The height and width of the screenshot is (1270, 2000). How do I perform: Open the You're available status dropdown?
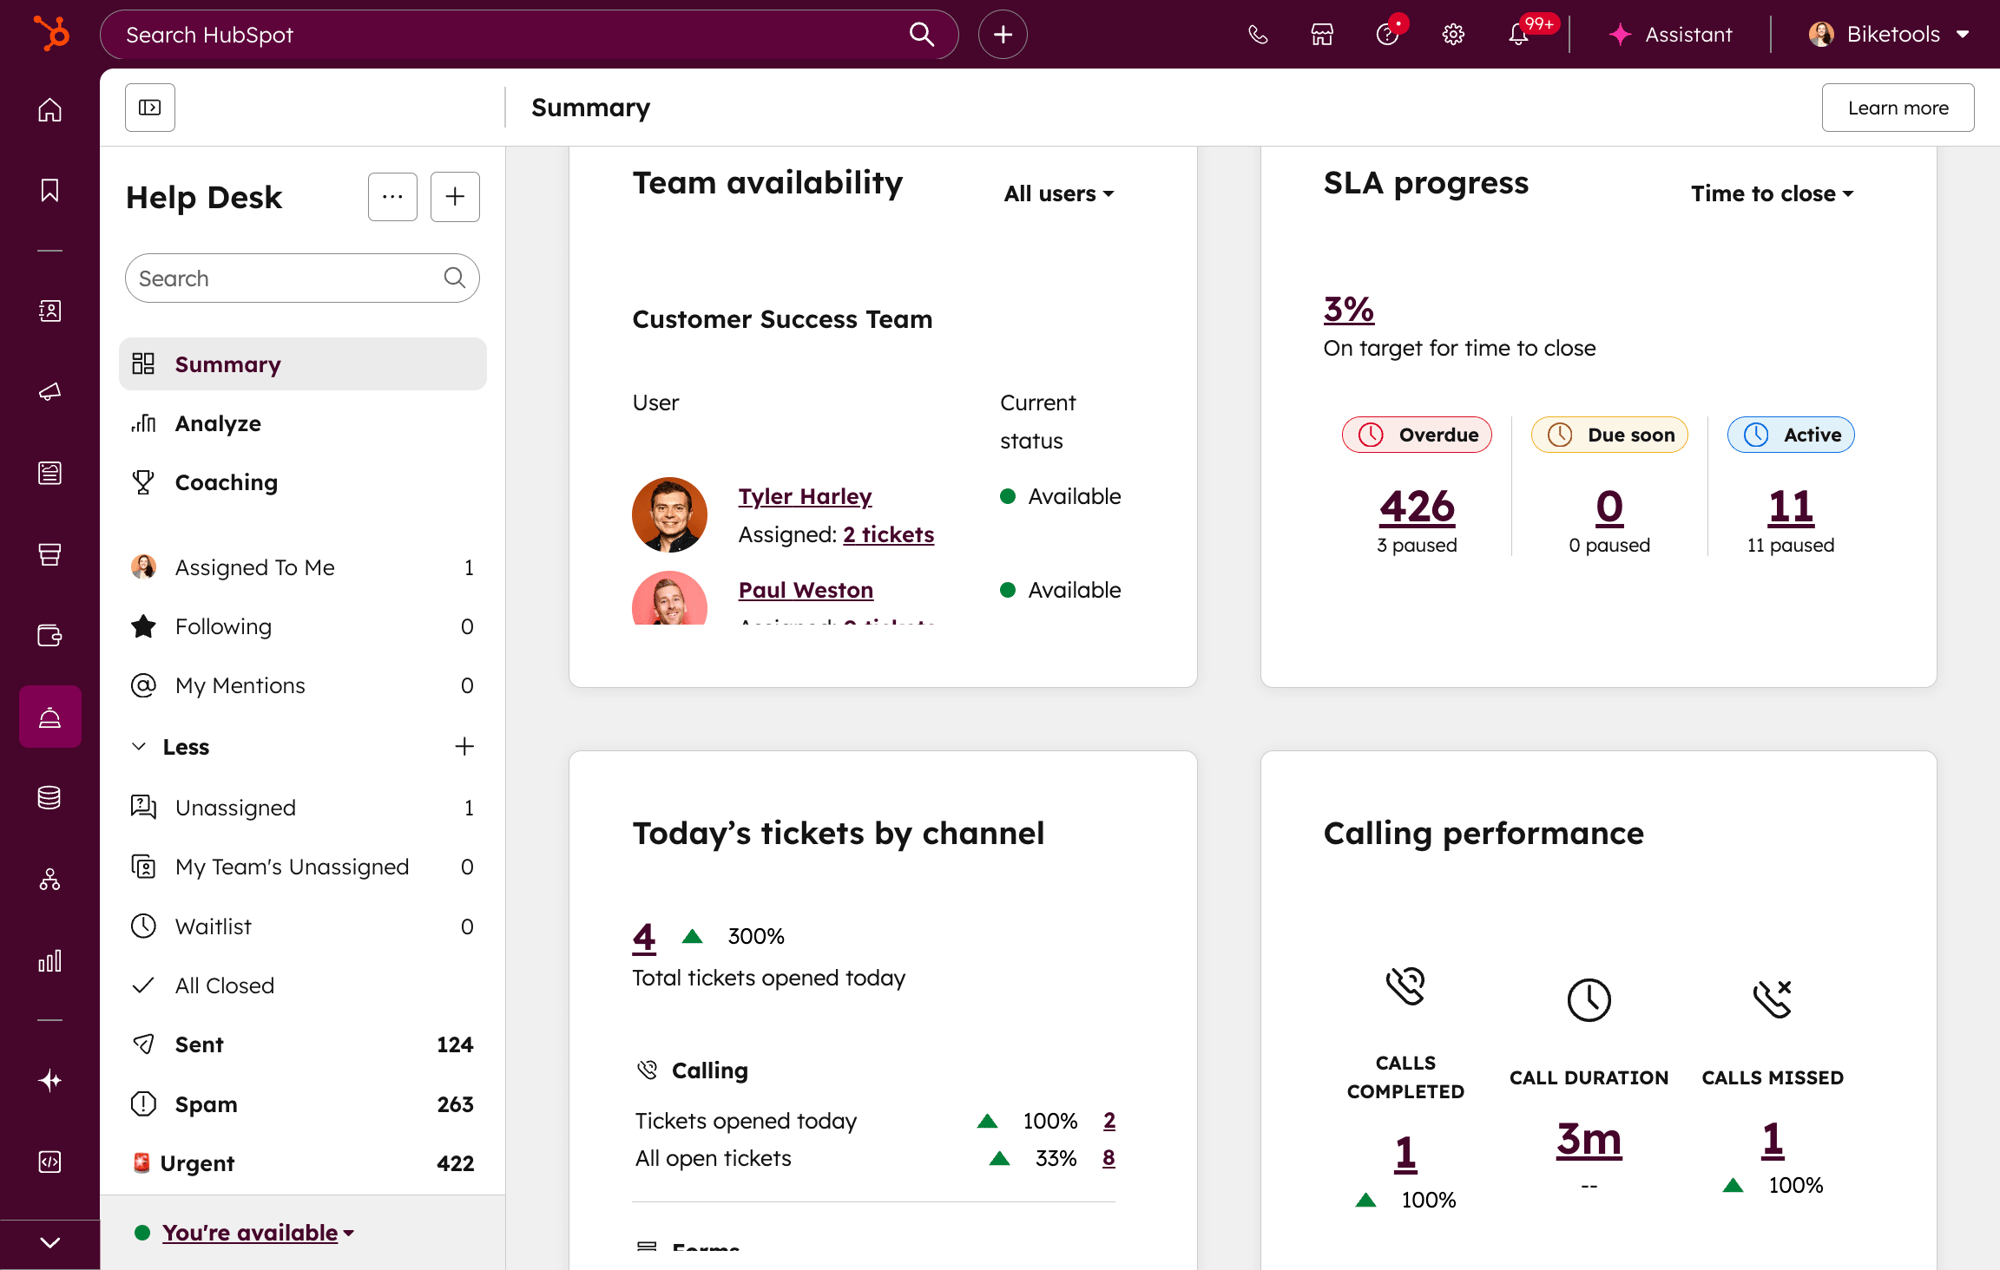point(249,1232)
